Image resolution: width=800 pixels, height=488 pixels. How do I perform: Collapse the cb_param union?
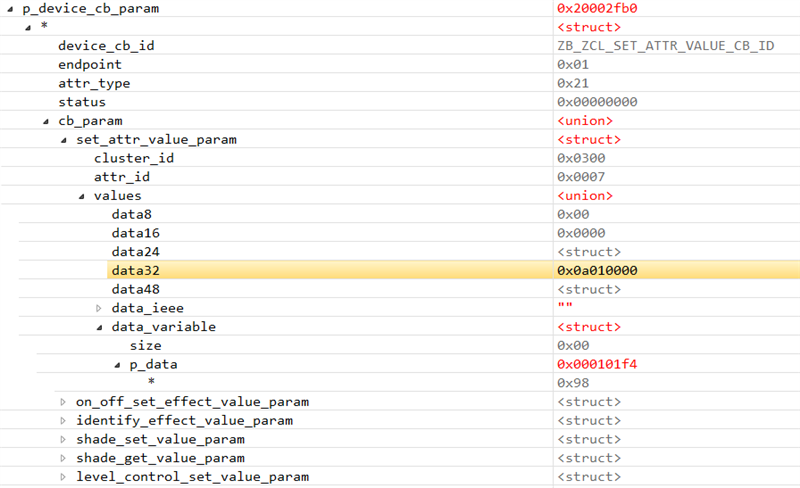[46, 121]
